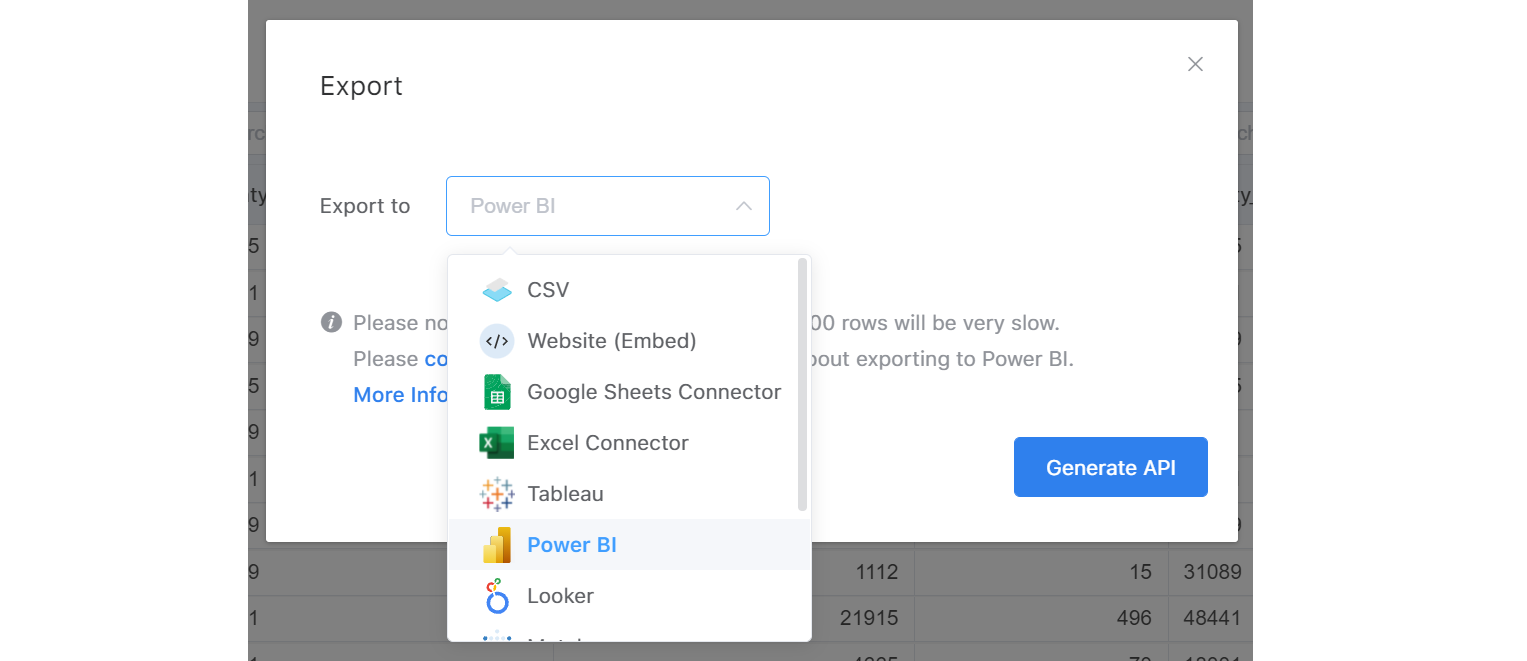Viewport: 1527px width, 661px height.
Task: Select Excel Connector entry
Action: point(629,443)
